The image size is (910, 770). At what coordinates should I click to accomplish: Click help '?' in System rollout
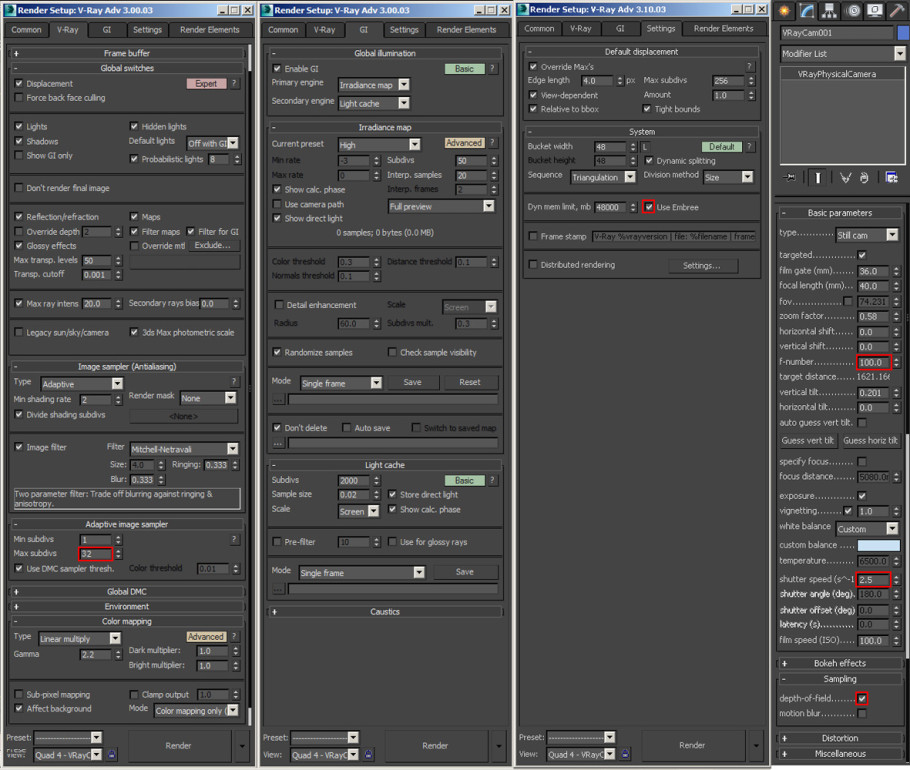point(749,147)
